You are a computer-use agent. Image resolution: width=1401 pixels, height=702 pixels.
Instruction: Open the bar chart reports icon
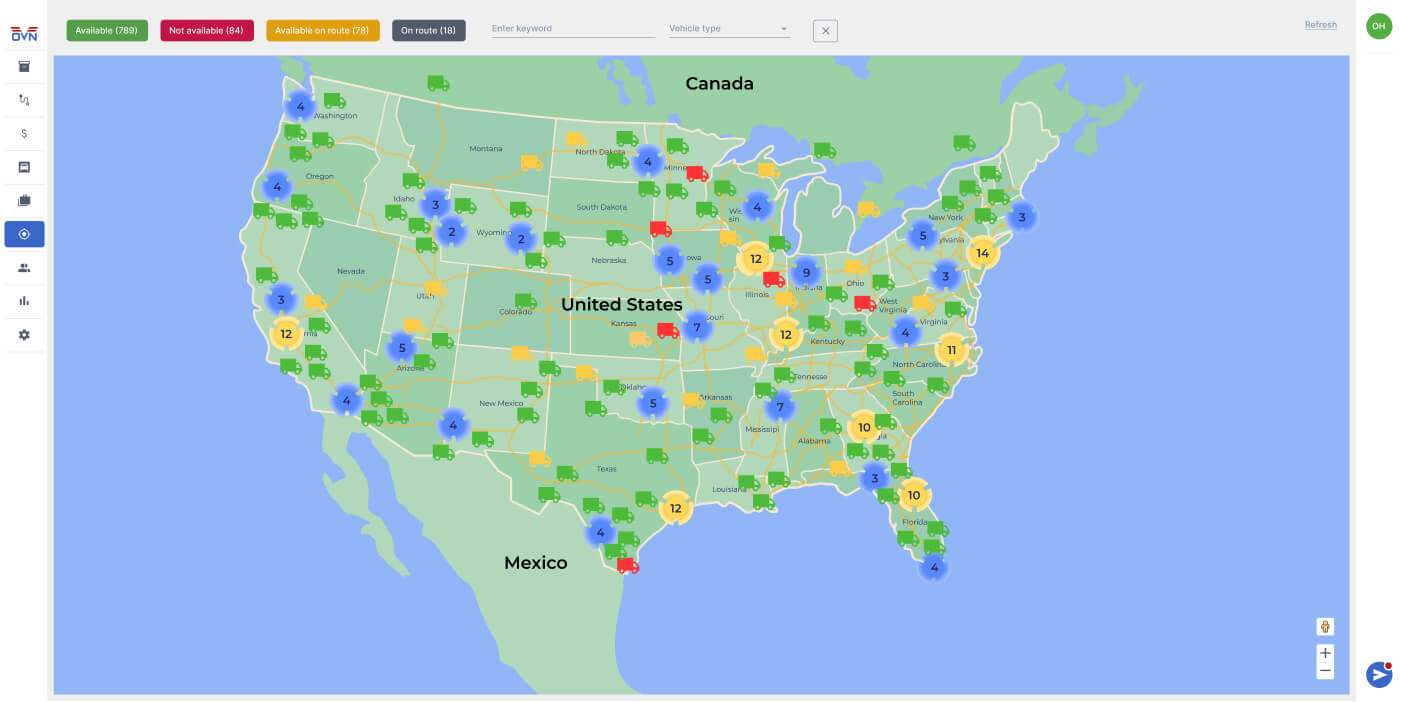pyautogui.click(x=24, y=301)
